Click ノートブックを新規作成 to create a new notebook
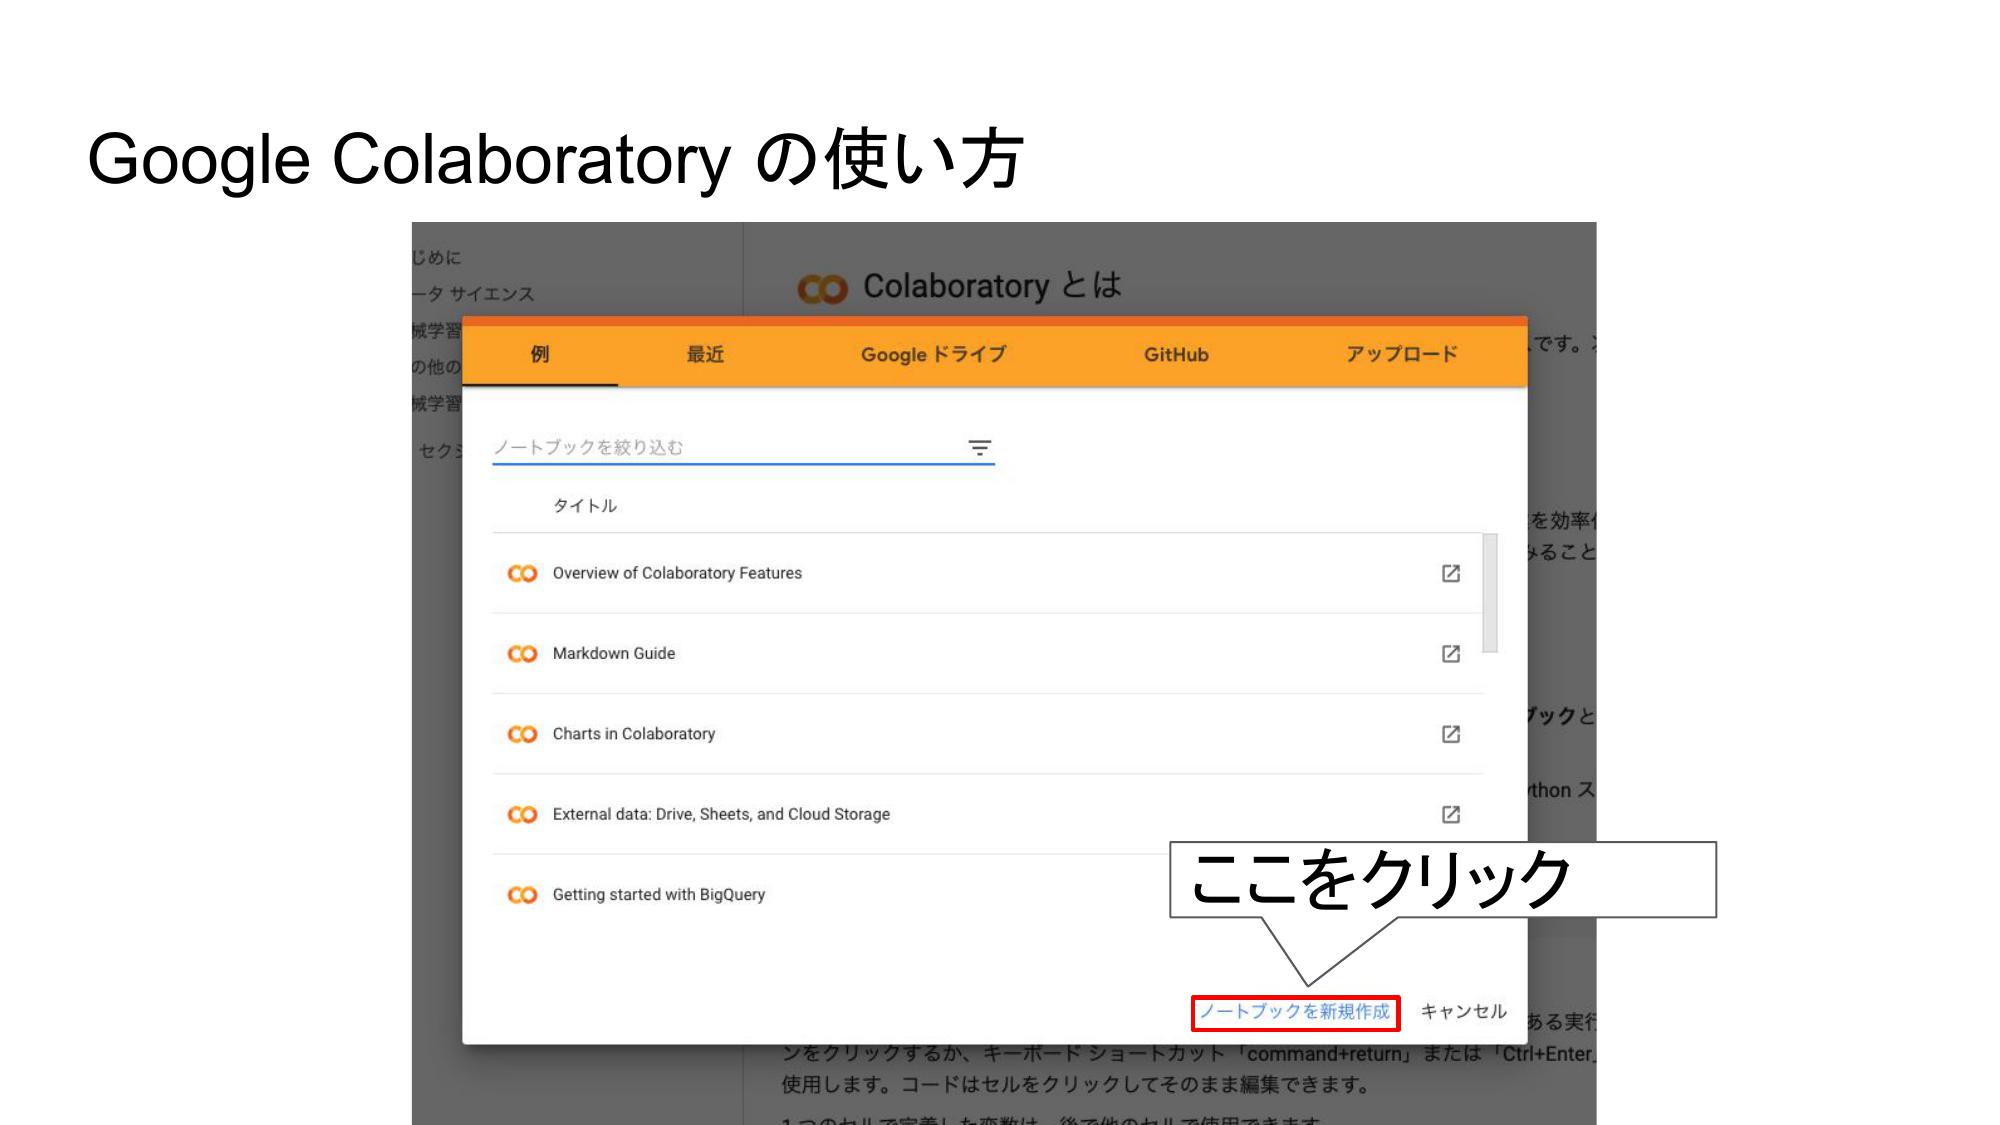The image size is (2000, 1125). (x=1295, y=1012)
